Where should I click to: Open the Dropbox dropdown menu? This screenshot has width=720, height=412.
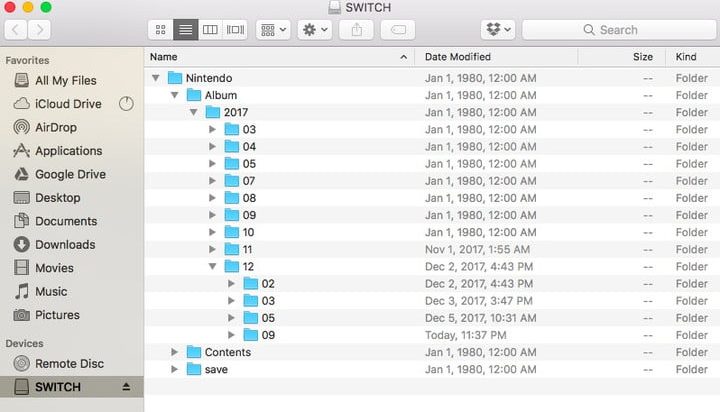tap(498, 30)
